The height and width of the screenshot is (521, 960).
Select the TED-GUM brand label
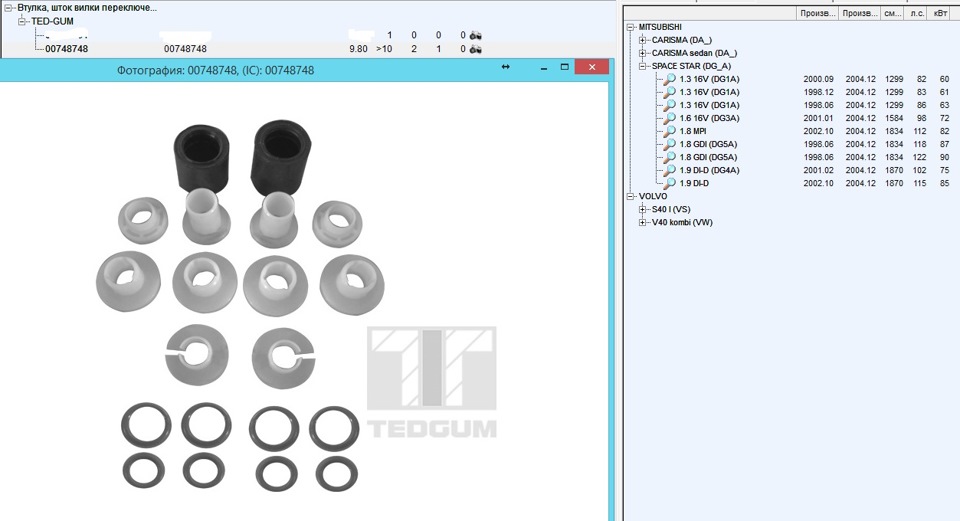(53, 21)
